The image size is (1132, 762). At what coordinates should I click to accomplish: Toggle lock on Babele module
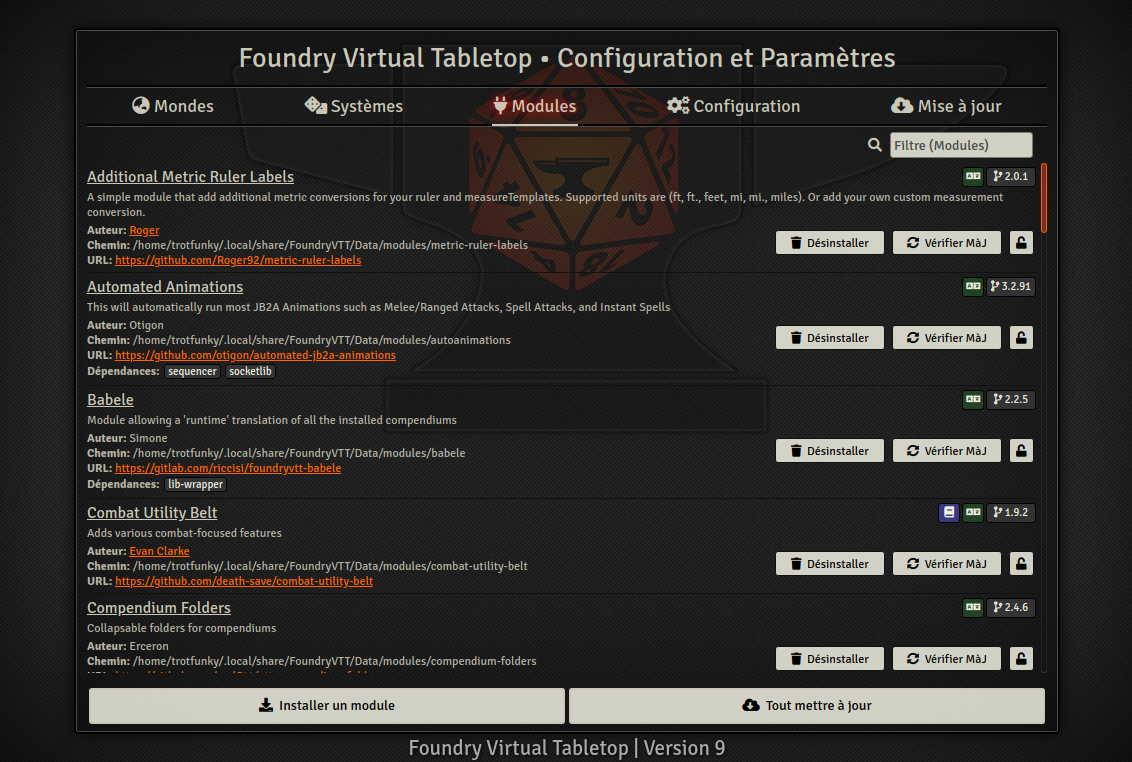(x=1021, y=451)
